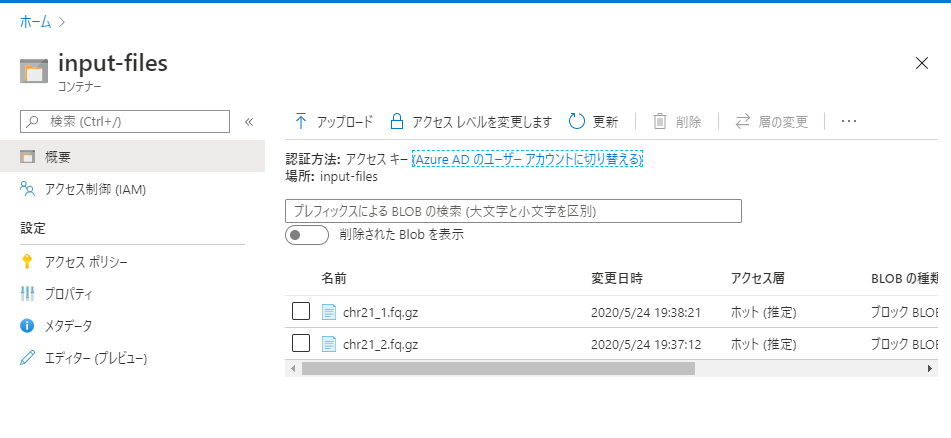Click the input-files container icon
Image resolution: width=951 pixels, height=438 pixels.
coord(33,71)
